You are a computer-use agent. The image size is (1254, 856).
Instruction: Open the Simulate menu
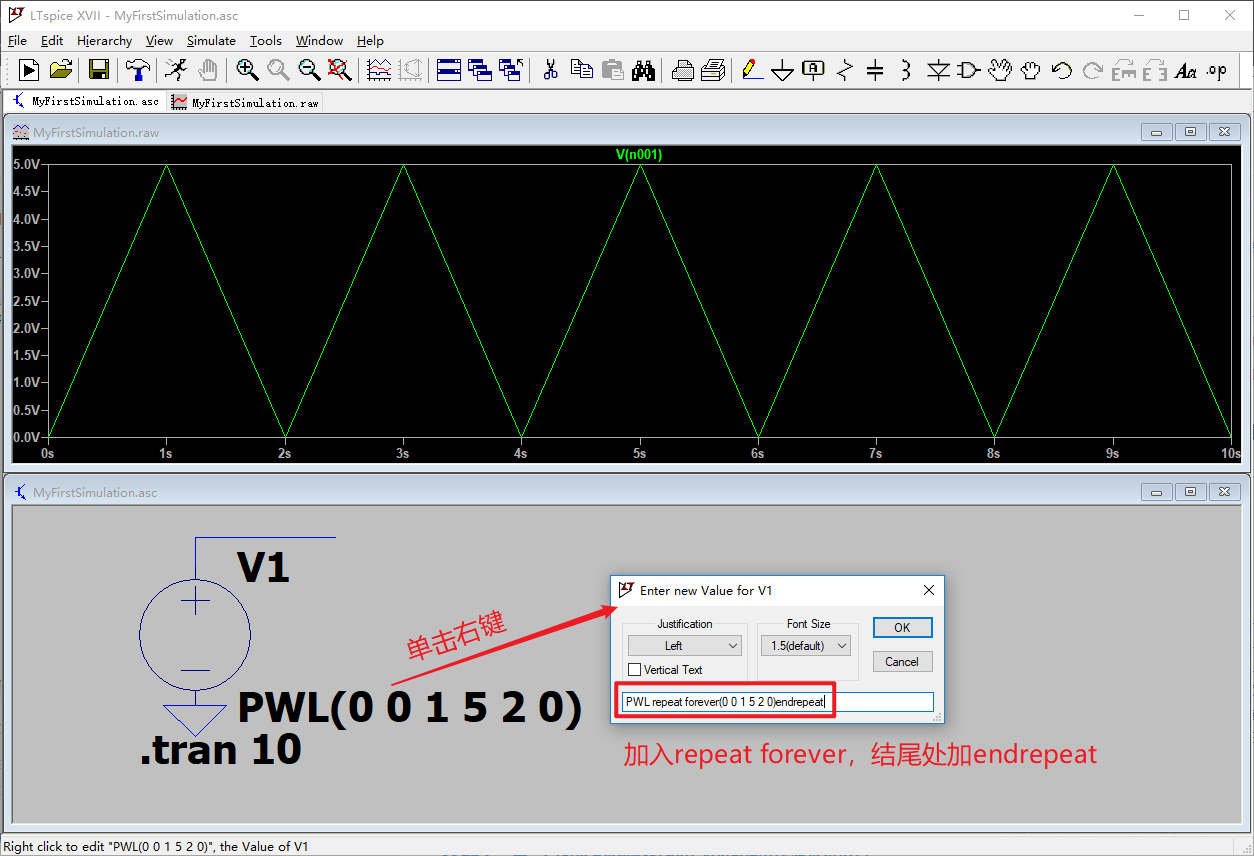click(211, 40)
